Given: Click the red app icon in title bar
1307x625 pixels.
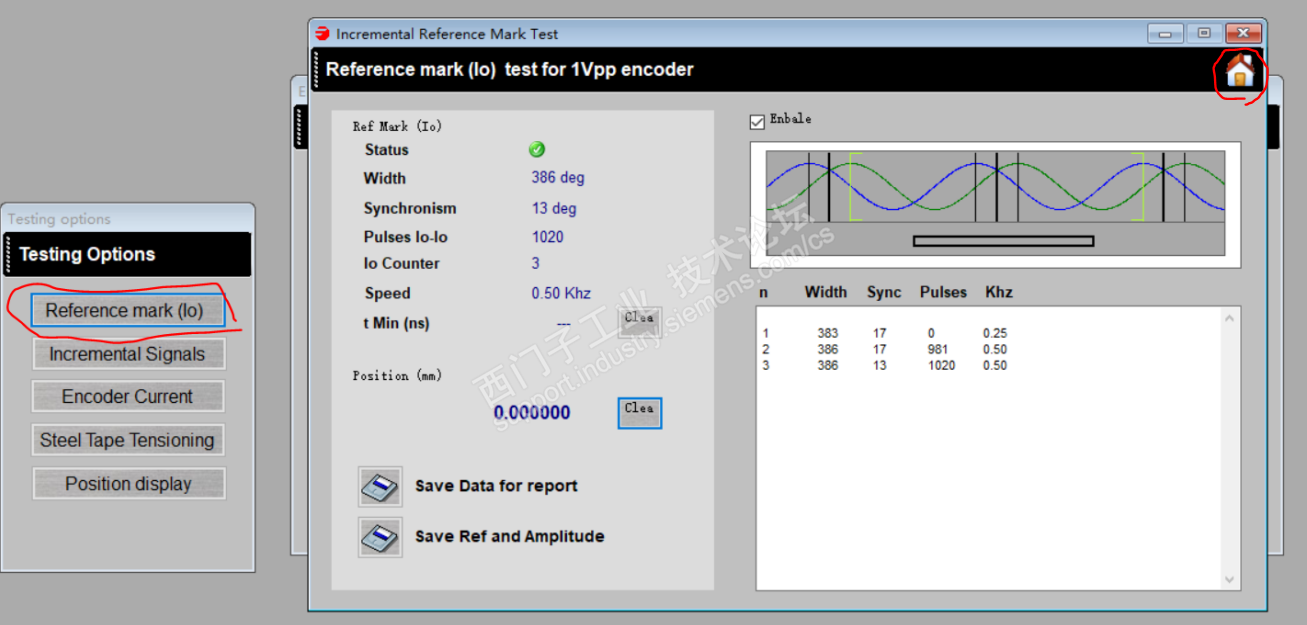Looking at the screenshot, I should pos(322,33).
